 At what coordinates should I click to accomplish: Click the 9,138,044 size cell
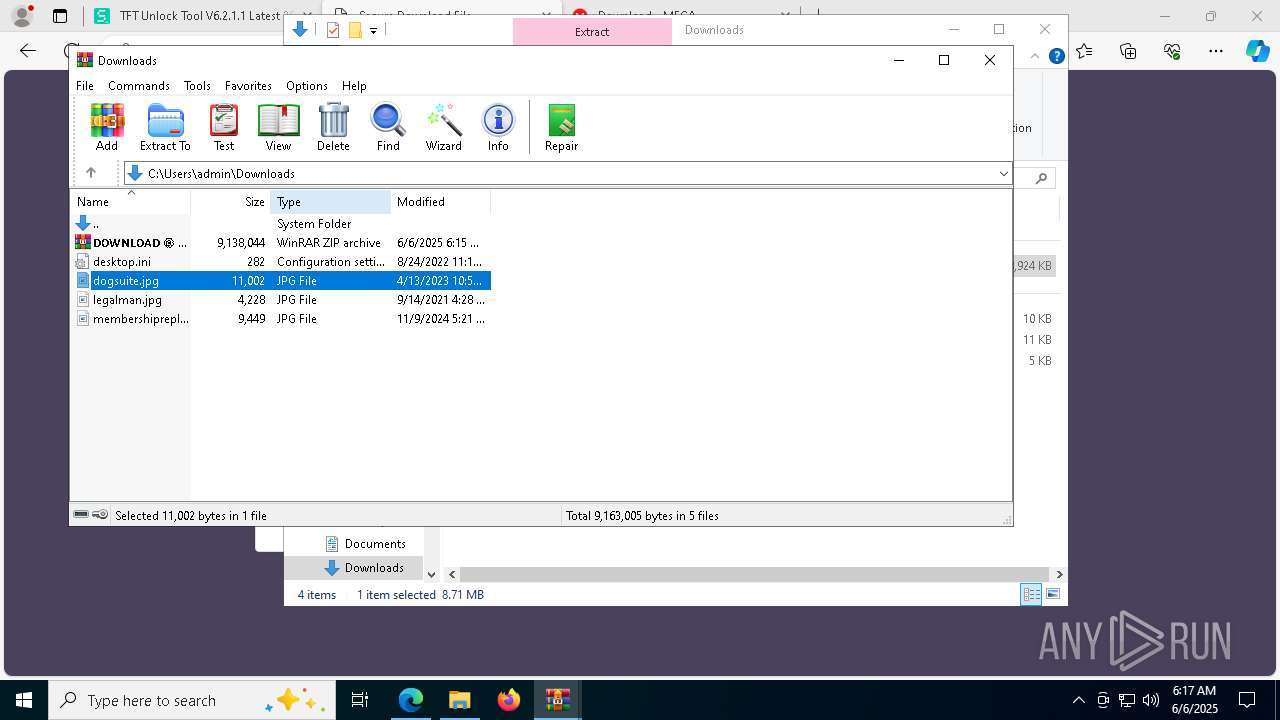pos(241,243)
